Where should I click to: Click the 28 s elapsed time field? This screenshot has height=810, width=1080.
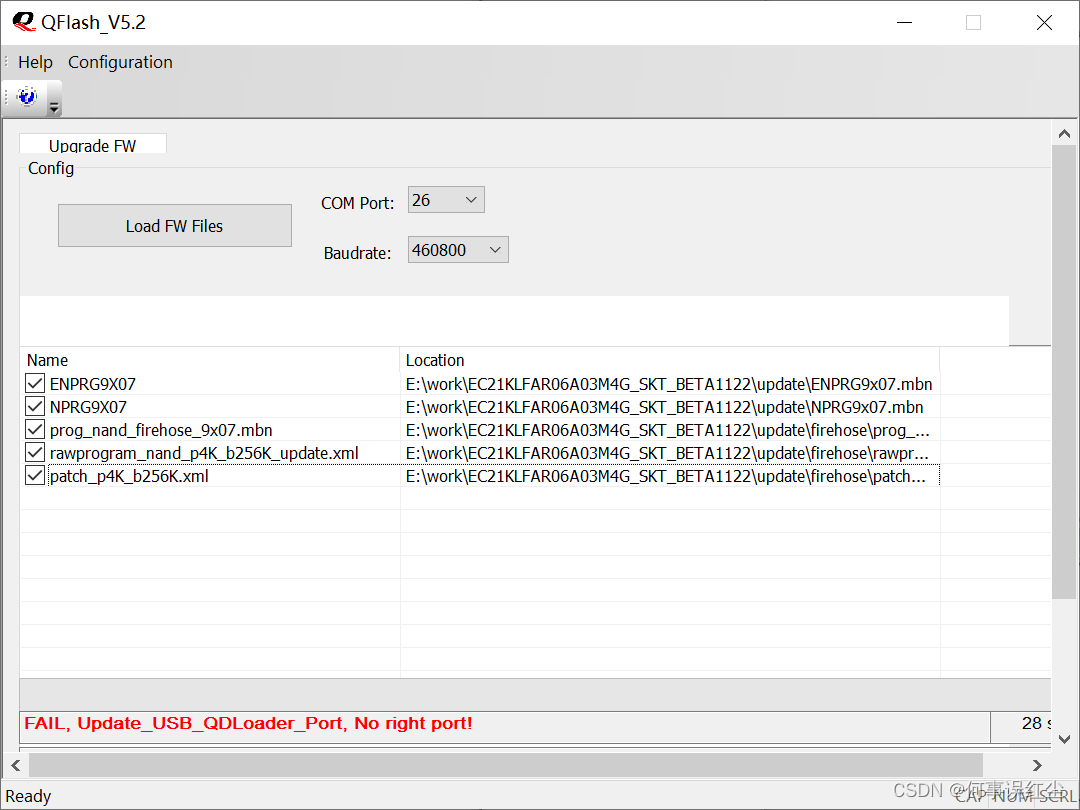(x=1021, y=727)
